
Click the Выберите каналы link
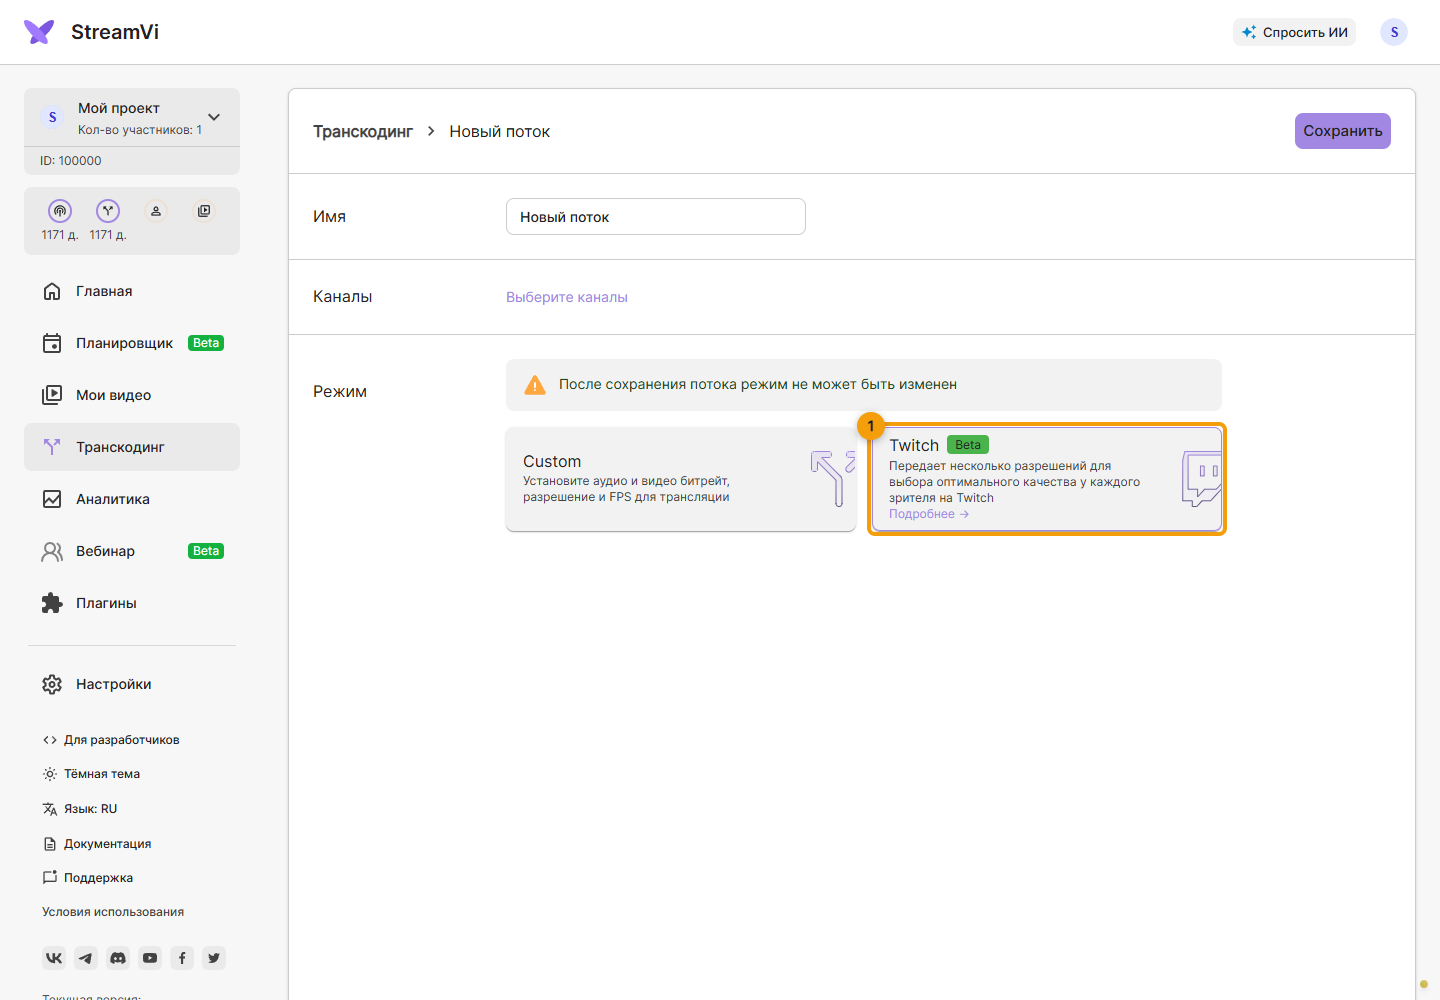pos(567,297)
